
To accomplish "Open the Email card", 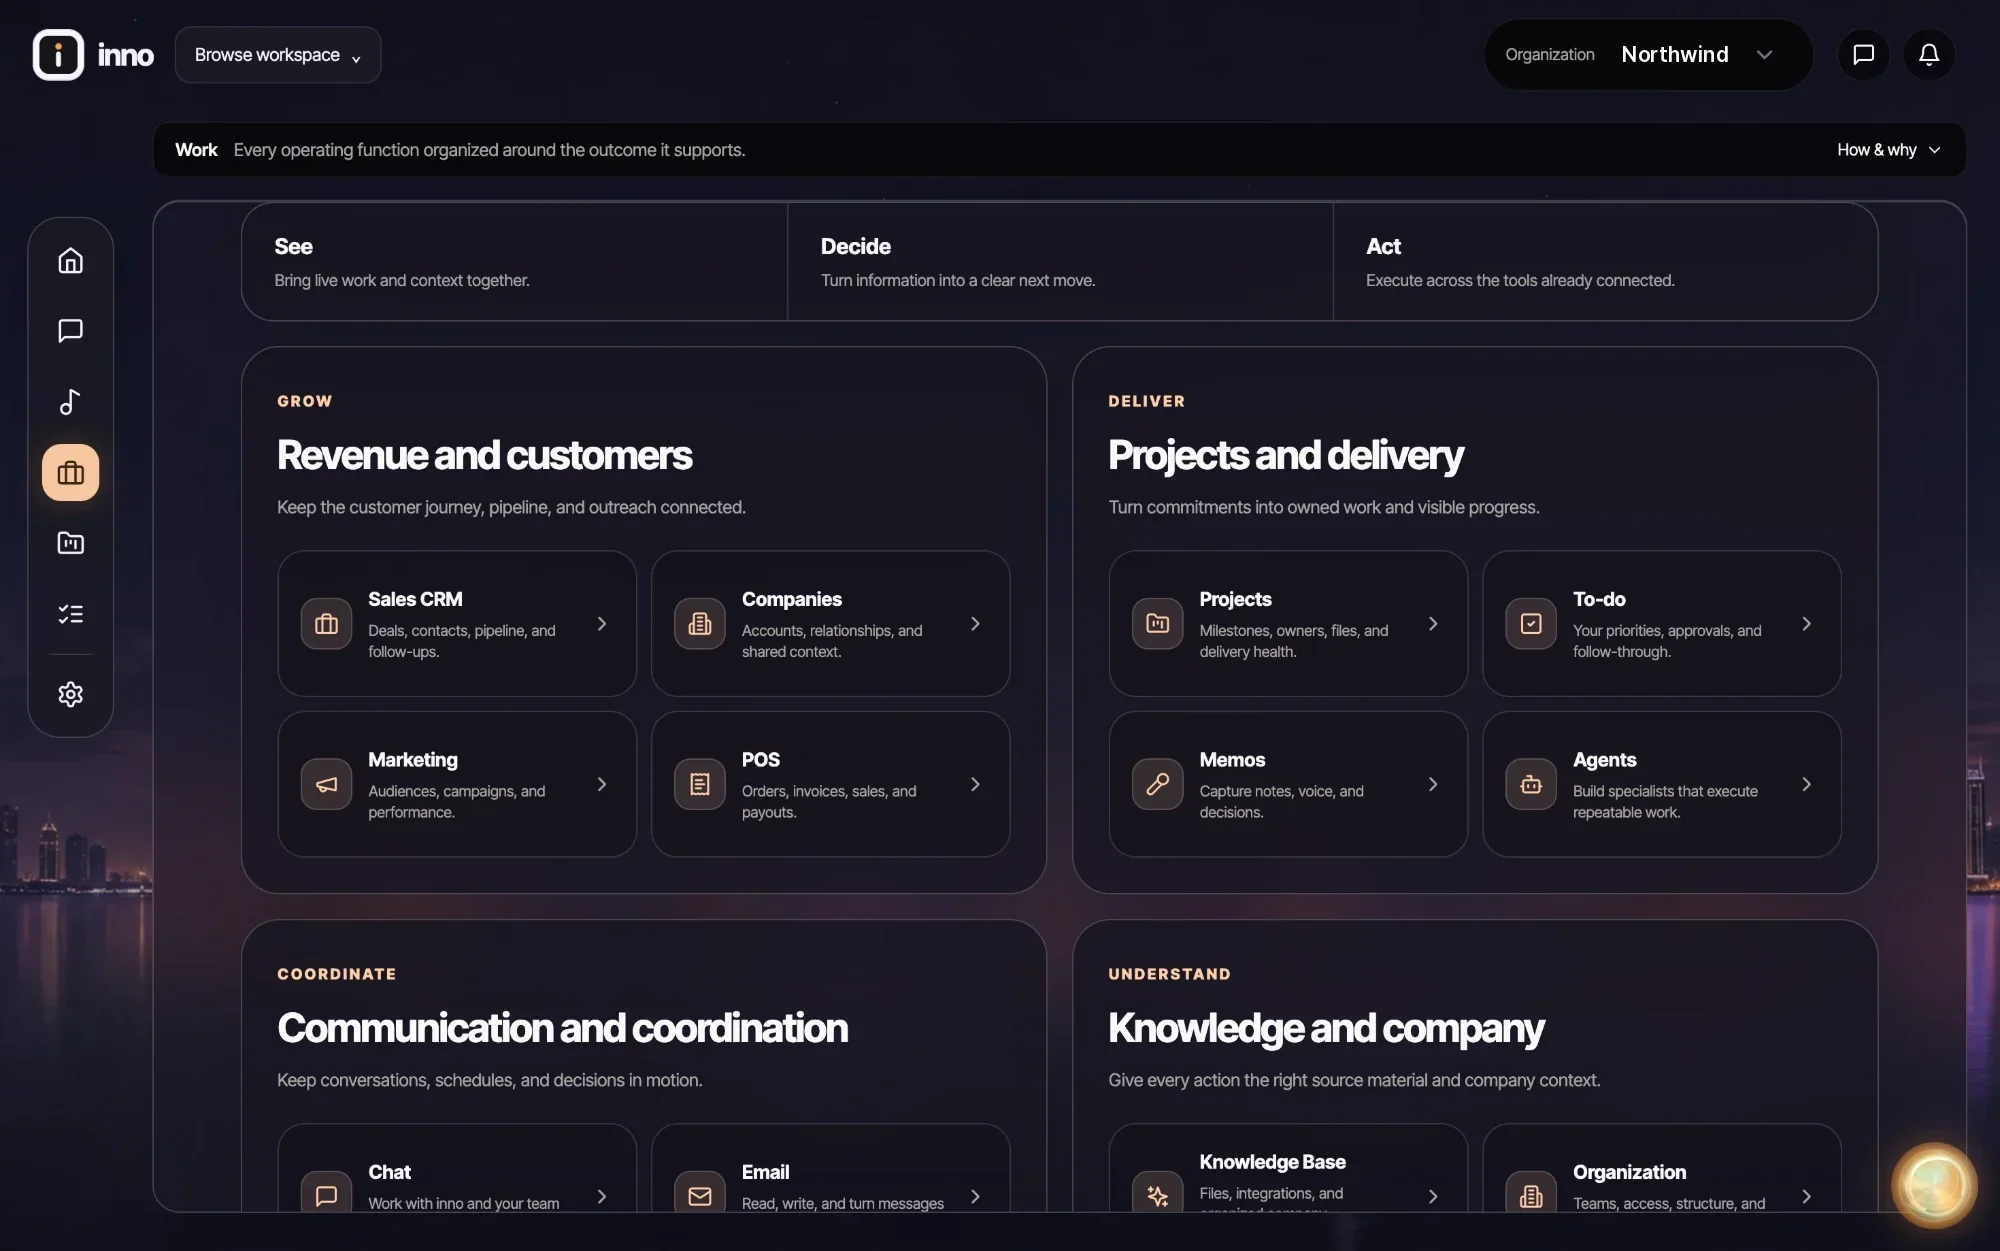I will [x=830, y=1168].
